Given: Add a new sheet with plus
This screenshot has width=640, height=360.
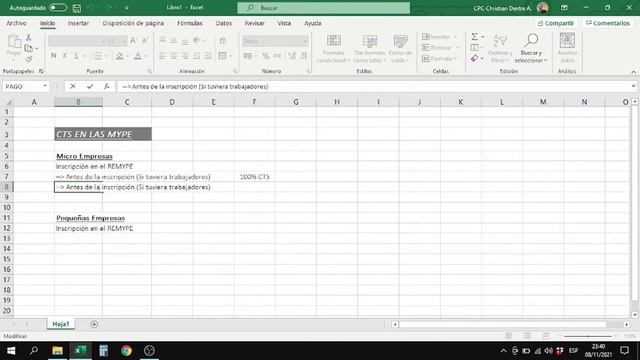Looking at the screenshot, I should coord(94,324).
